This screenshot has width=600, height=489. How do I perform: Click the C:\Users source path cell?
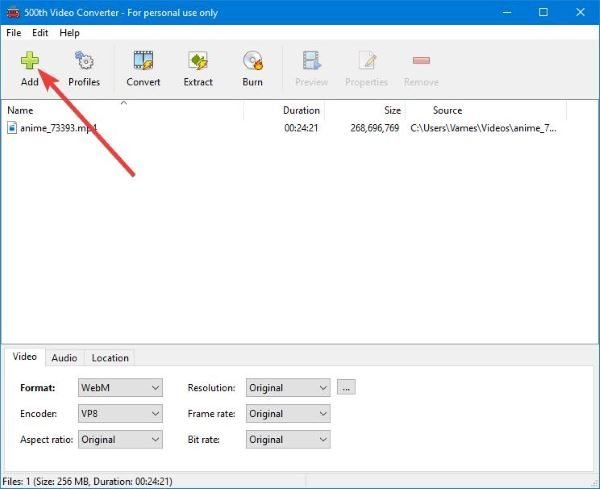pyautogui.click(x=483, y=128)
